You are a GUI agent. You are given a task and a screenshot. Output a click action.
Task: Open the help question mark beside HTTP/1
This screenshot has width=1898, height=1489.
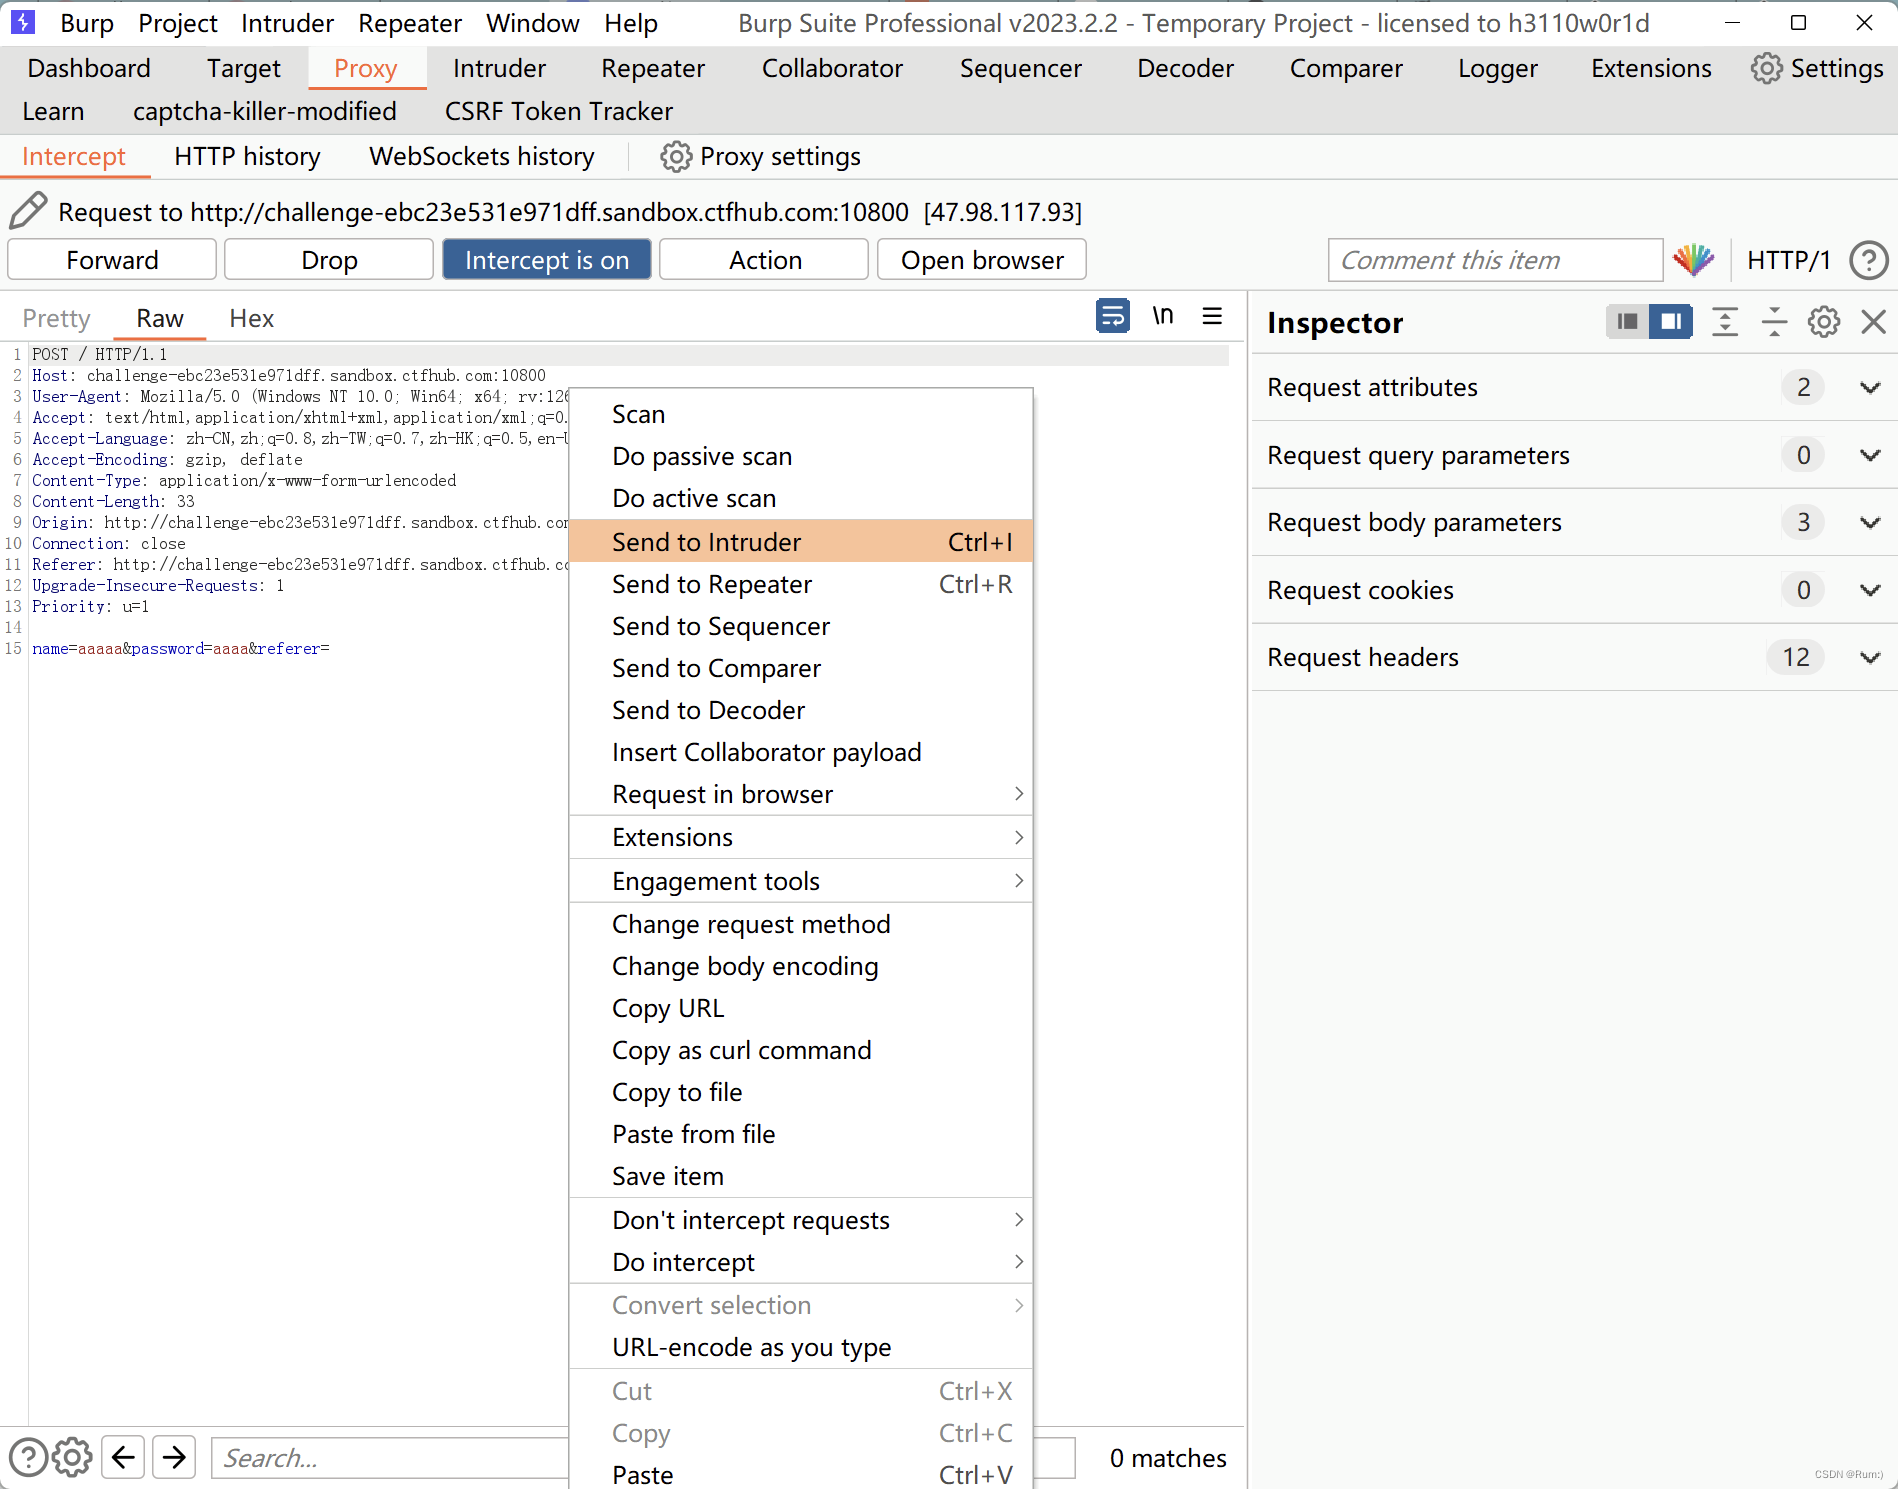tap(1868, 260)
